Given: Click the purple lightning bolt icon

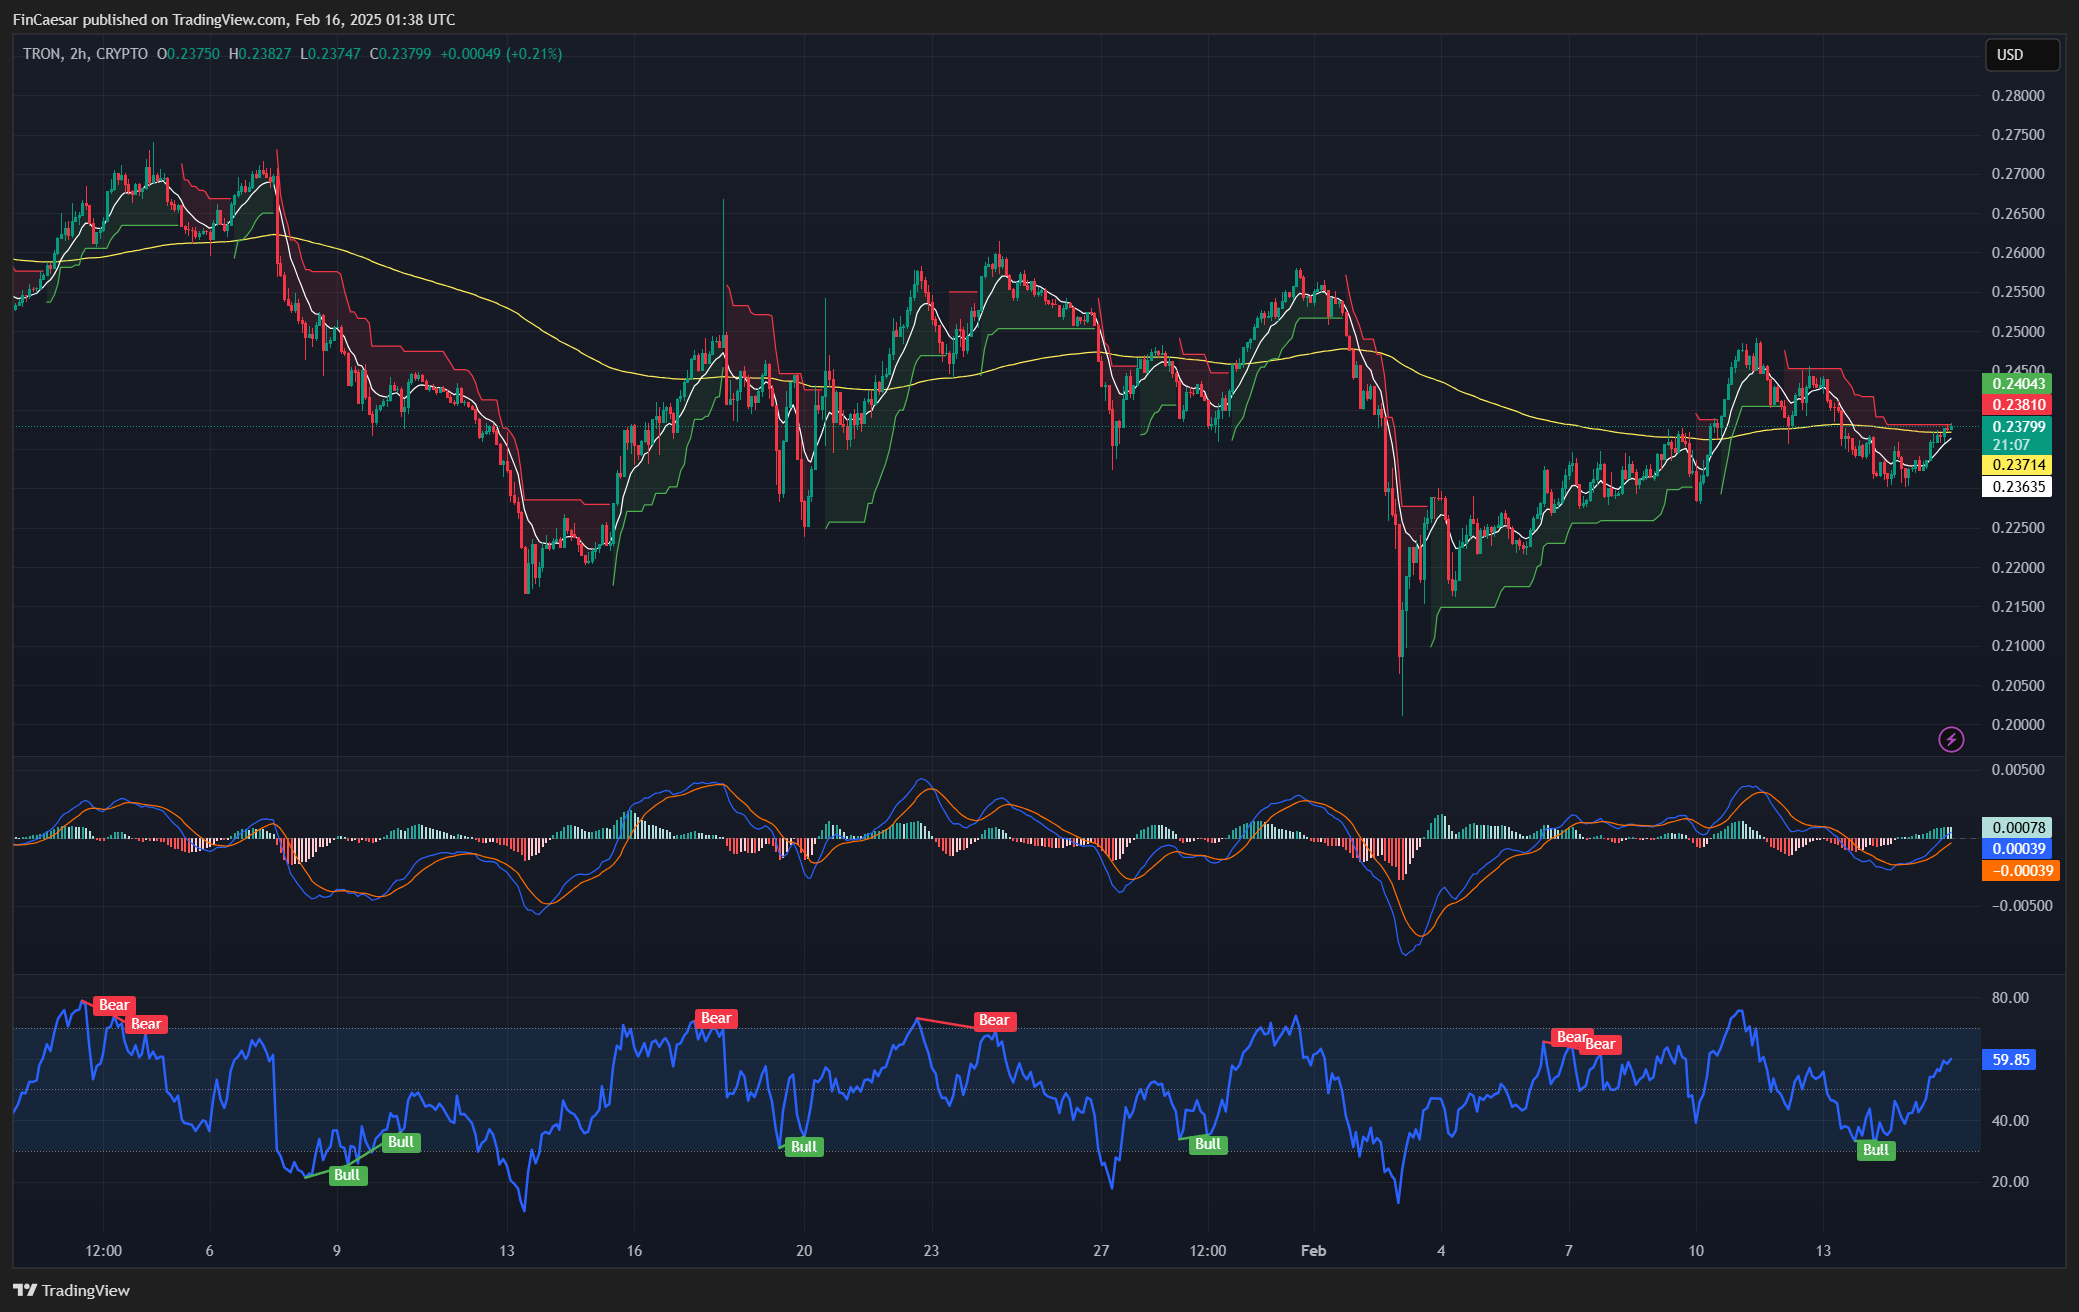Looking at the screenshot, I should (x=1951, y=739).
